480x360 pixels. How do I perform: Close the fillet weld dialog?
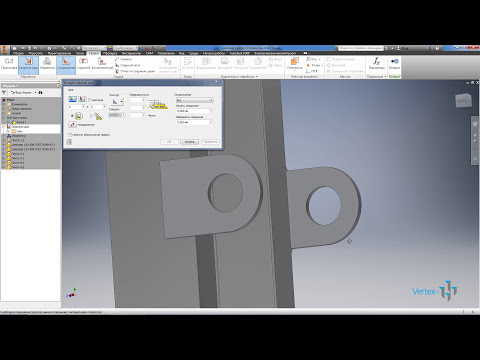[x=216, y=82]
